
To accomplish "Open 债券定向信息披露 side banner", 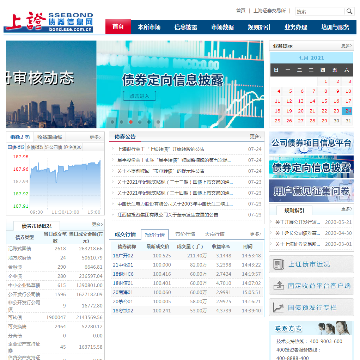I will [311, 167].
